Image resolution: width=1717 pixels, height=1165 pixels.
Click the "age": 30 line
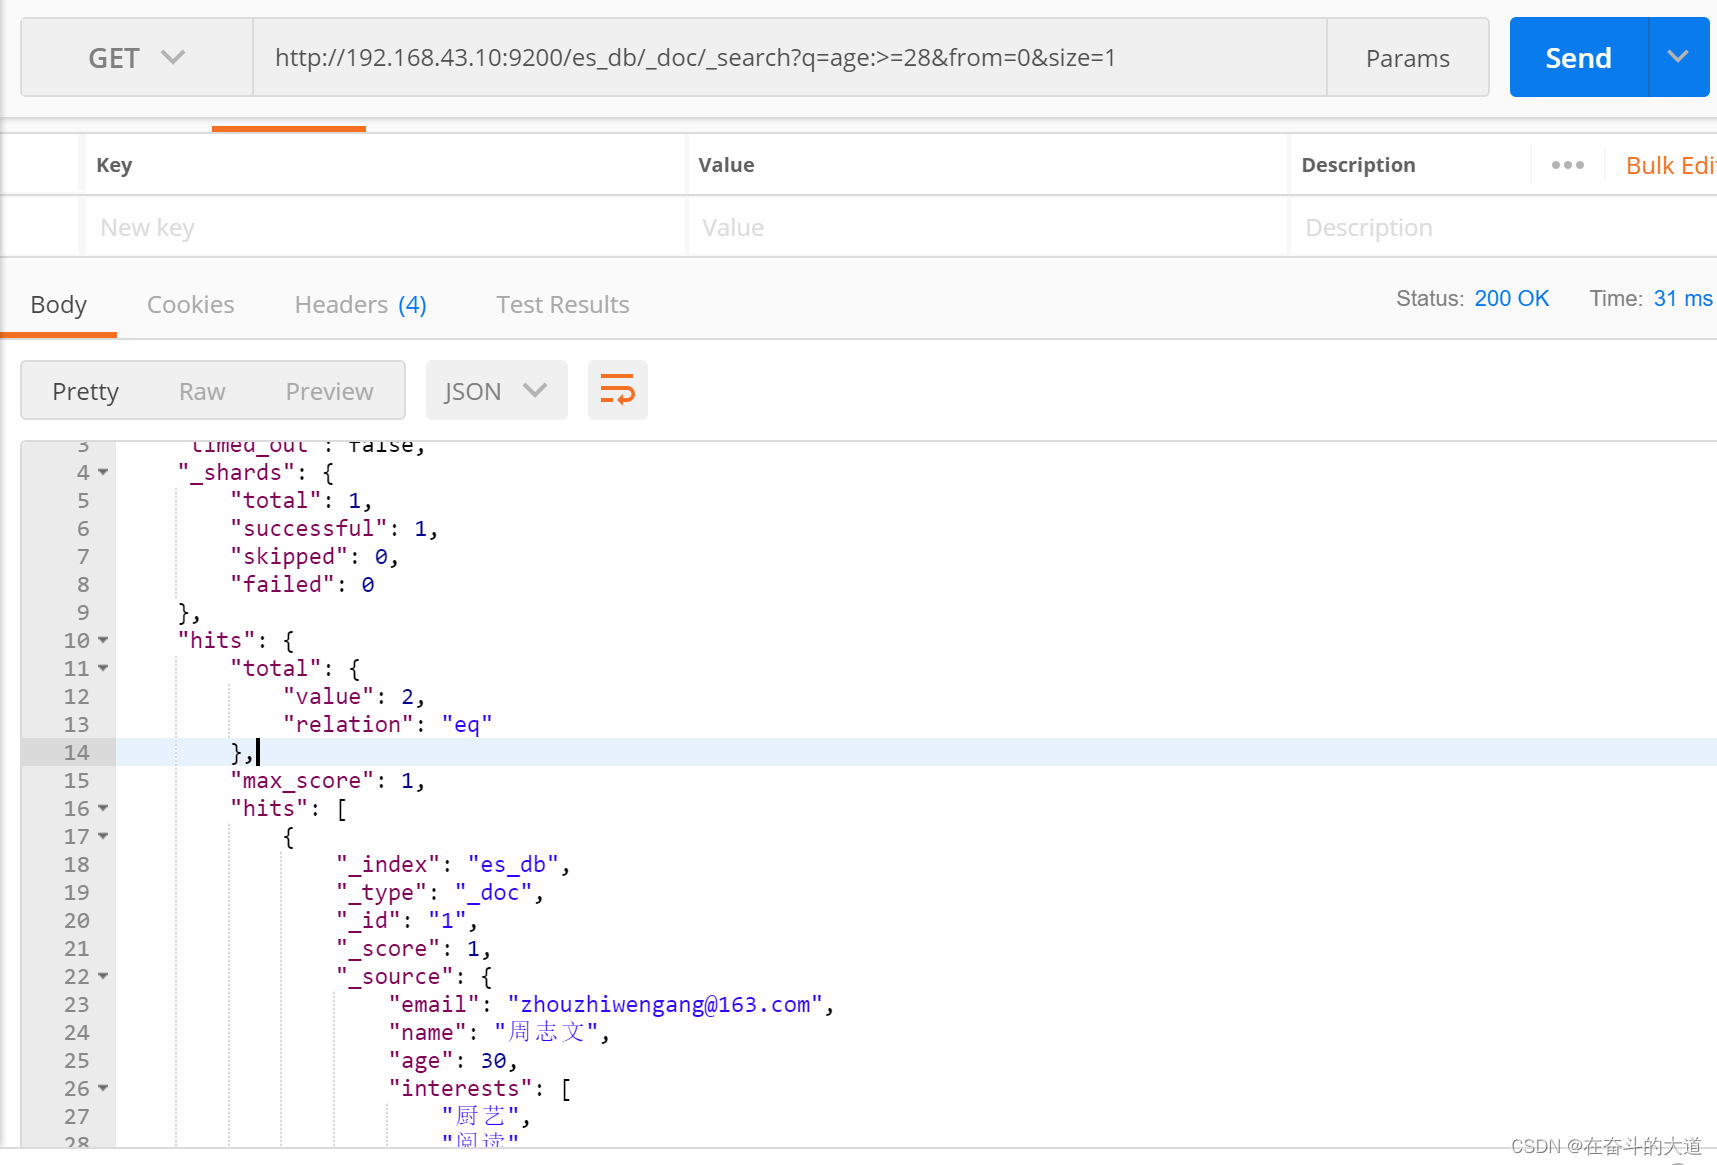(x=452, y=1060)
